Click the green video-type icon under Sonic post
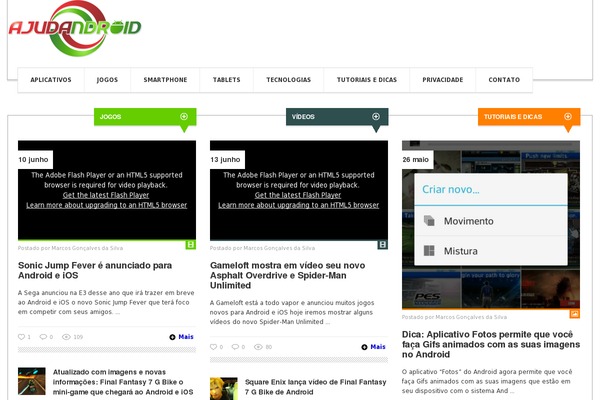This screenshot has width=600, height=400. click(x=191, y=245)
